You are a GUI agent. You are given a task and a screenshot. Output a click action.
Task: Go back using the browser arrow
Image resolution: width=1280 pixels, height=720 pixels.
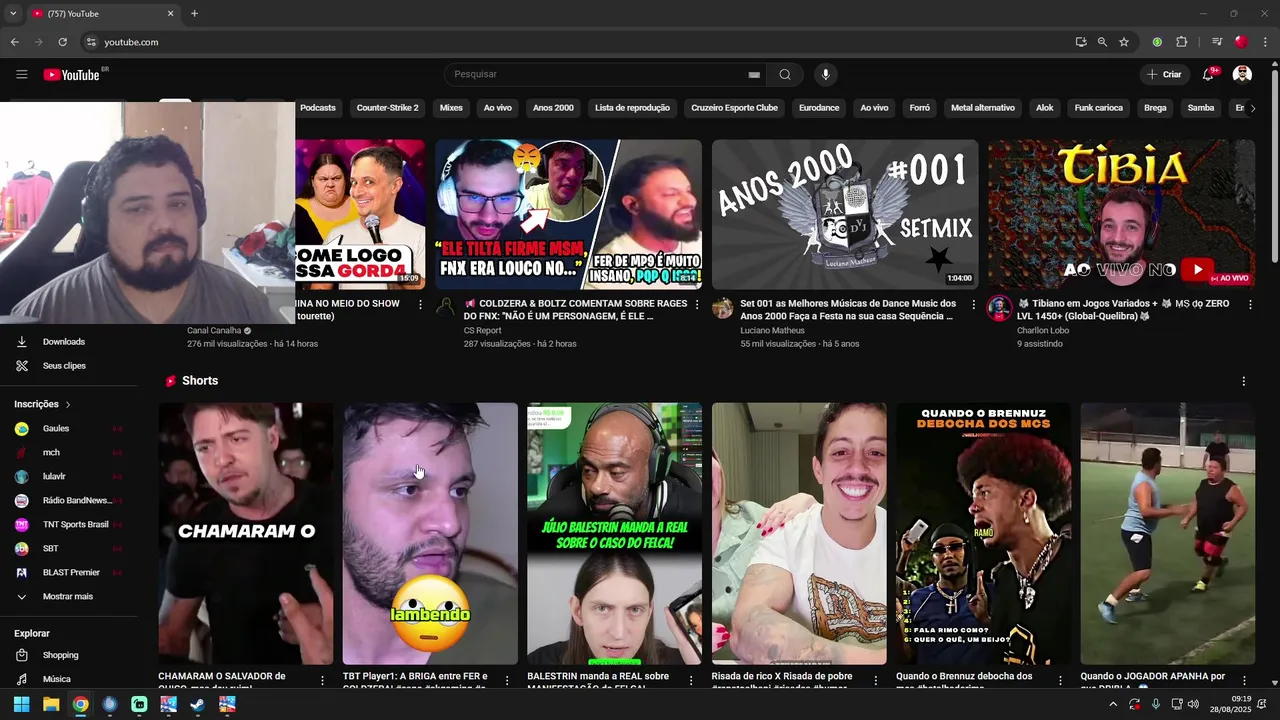14,42
